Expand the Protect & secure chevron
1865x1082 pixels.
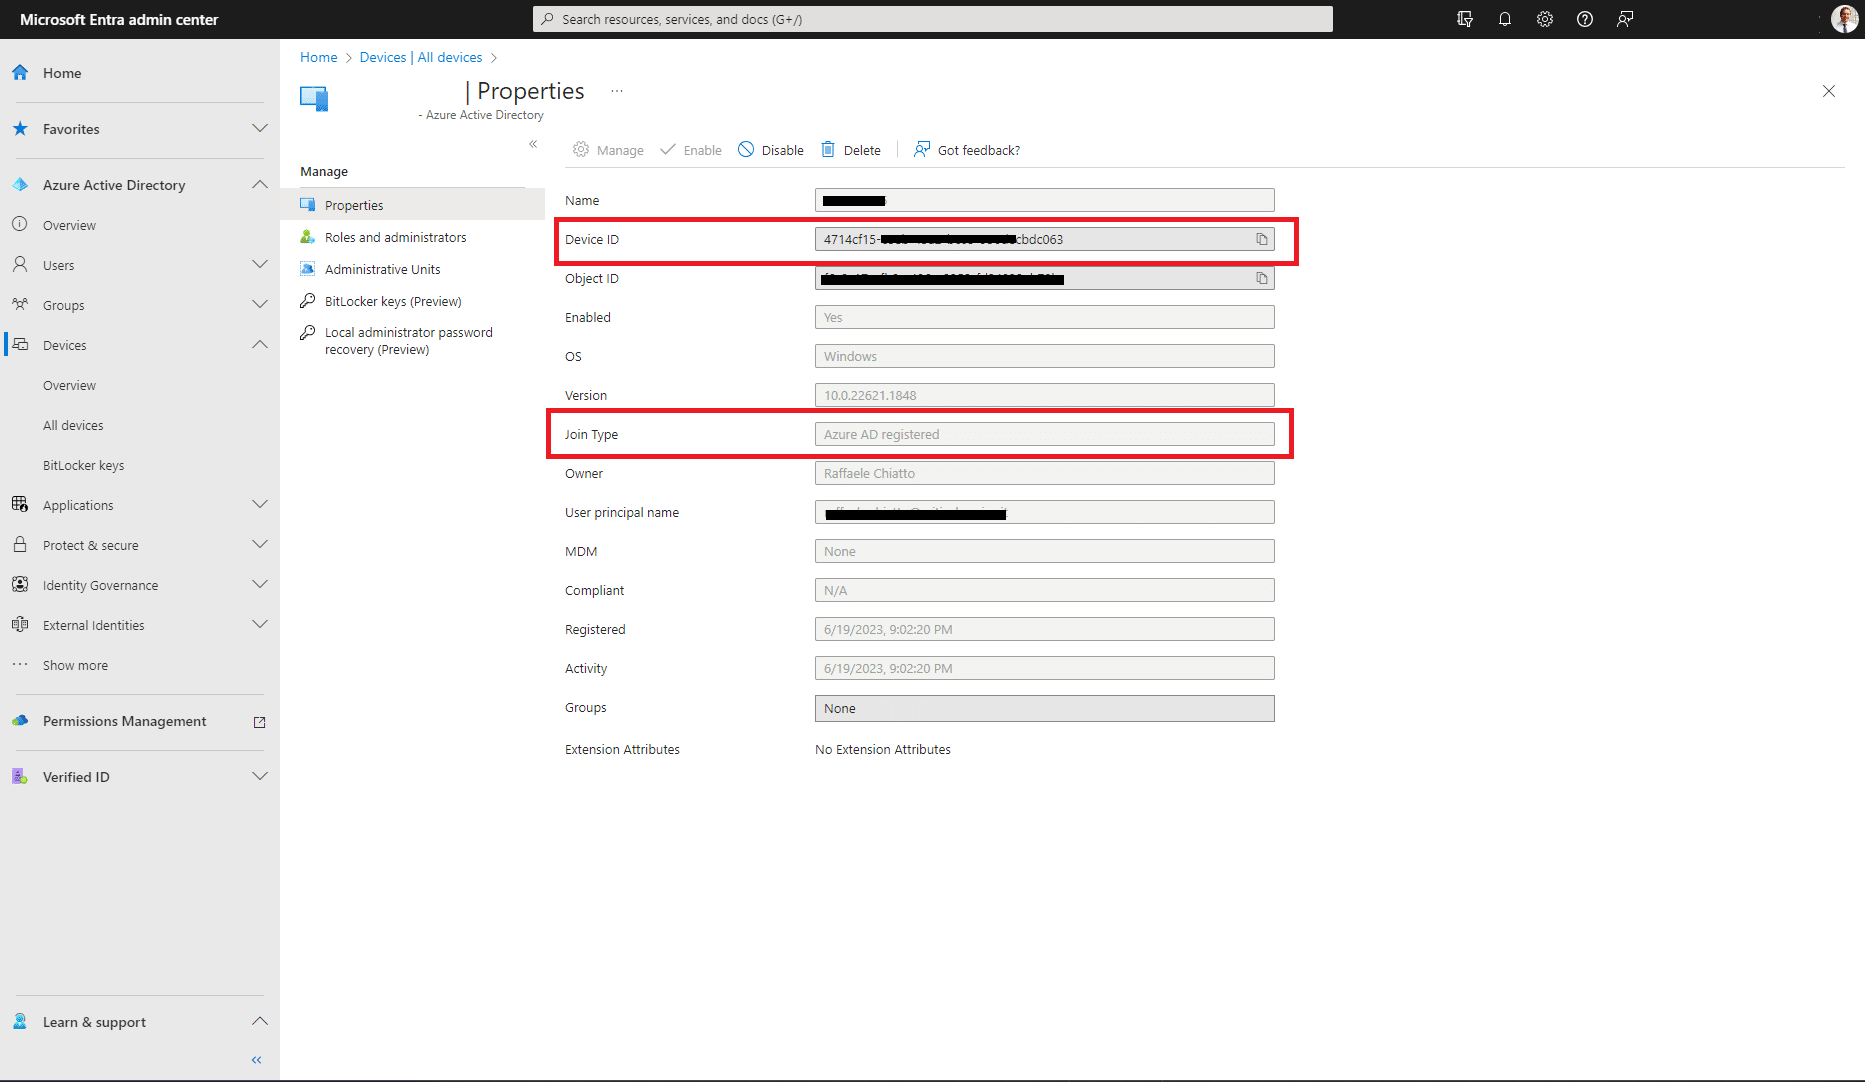pos(260,544)
